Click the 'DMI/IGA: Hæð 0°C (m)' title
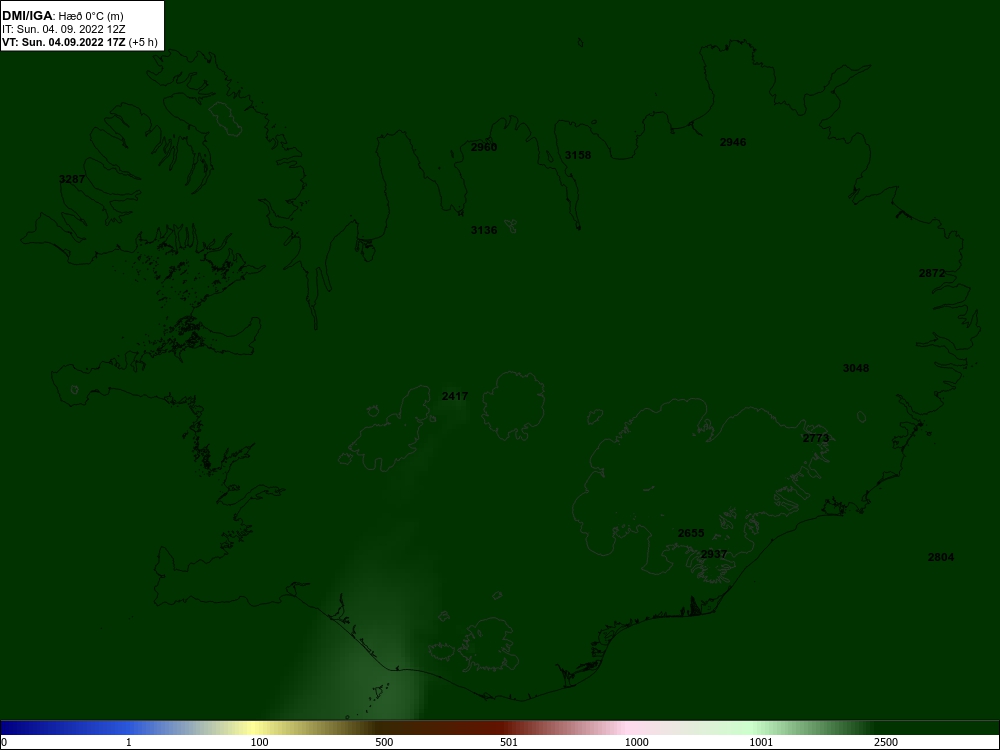This screenshot has height=750, width=1000. tap(62, 16)
